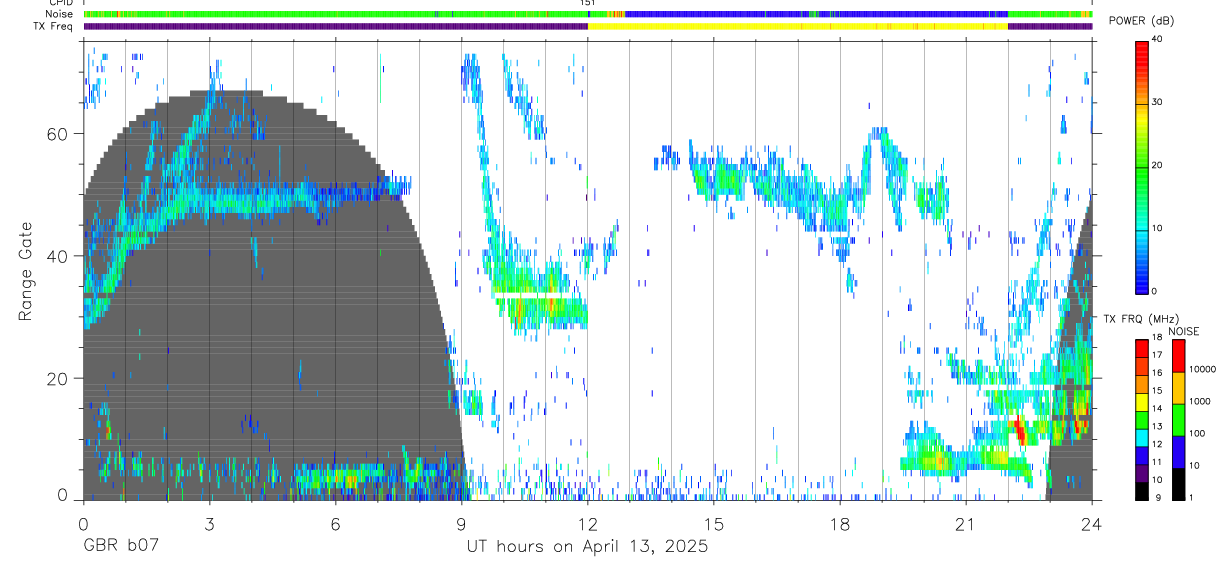
Task: Click the '21' hour tick label
Action: click(966, 524)
